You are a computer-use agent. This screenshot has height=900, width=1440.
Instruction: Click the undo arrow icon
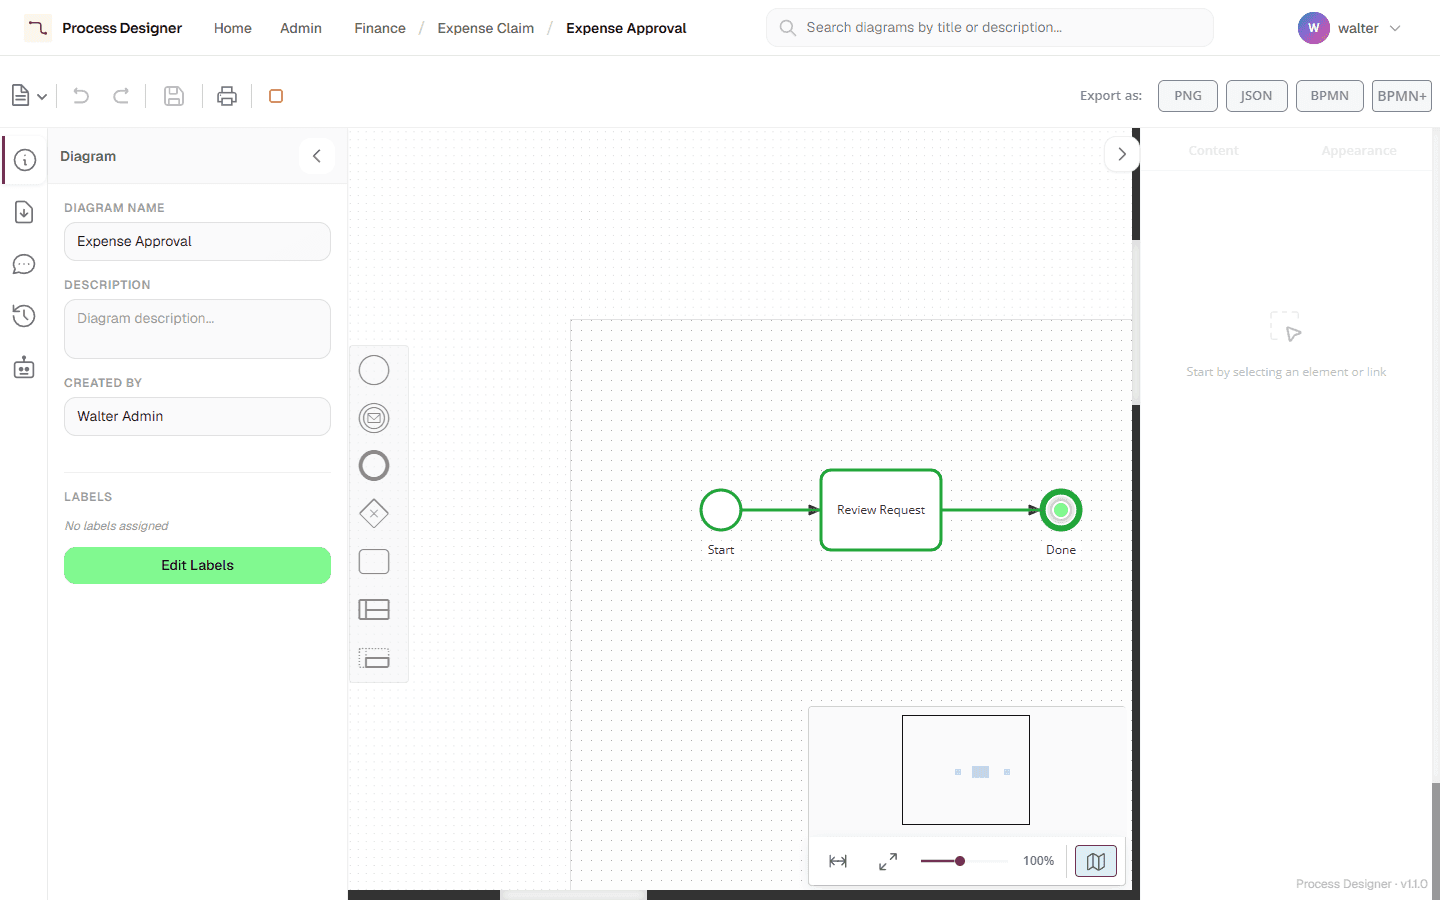point(81,96)
